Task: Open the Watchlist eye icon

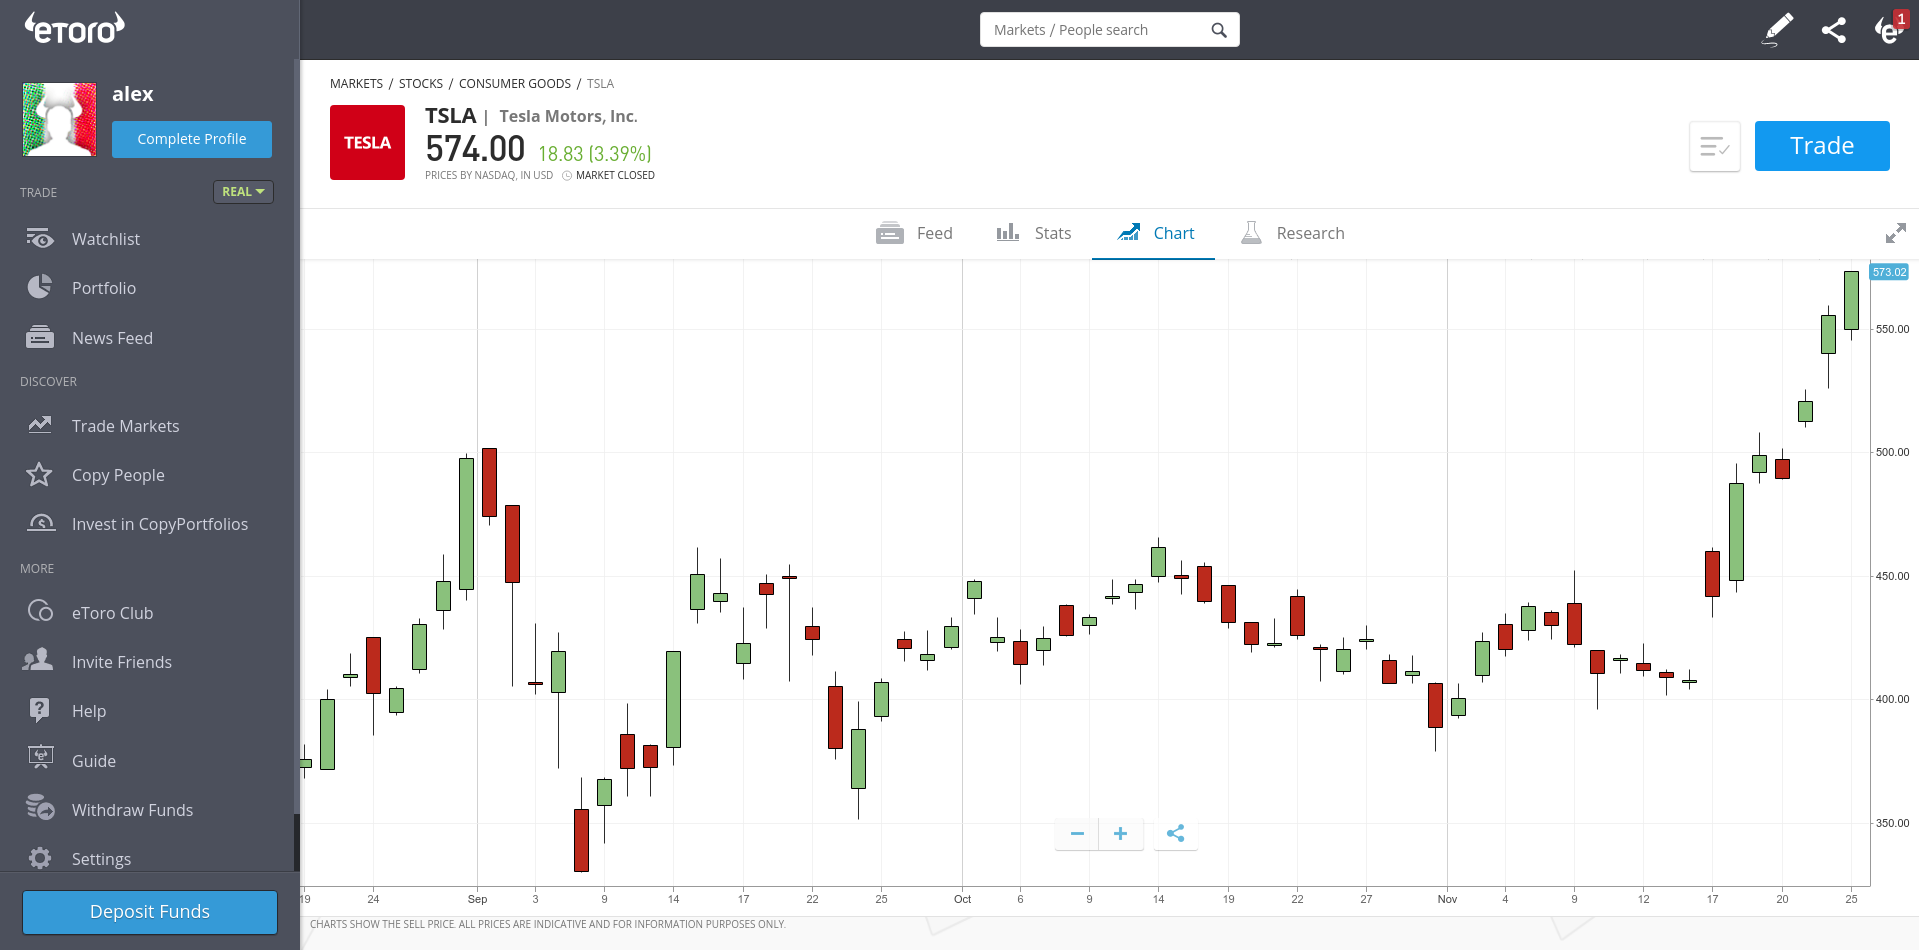Action: tap(39, 239)
